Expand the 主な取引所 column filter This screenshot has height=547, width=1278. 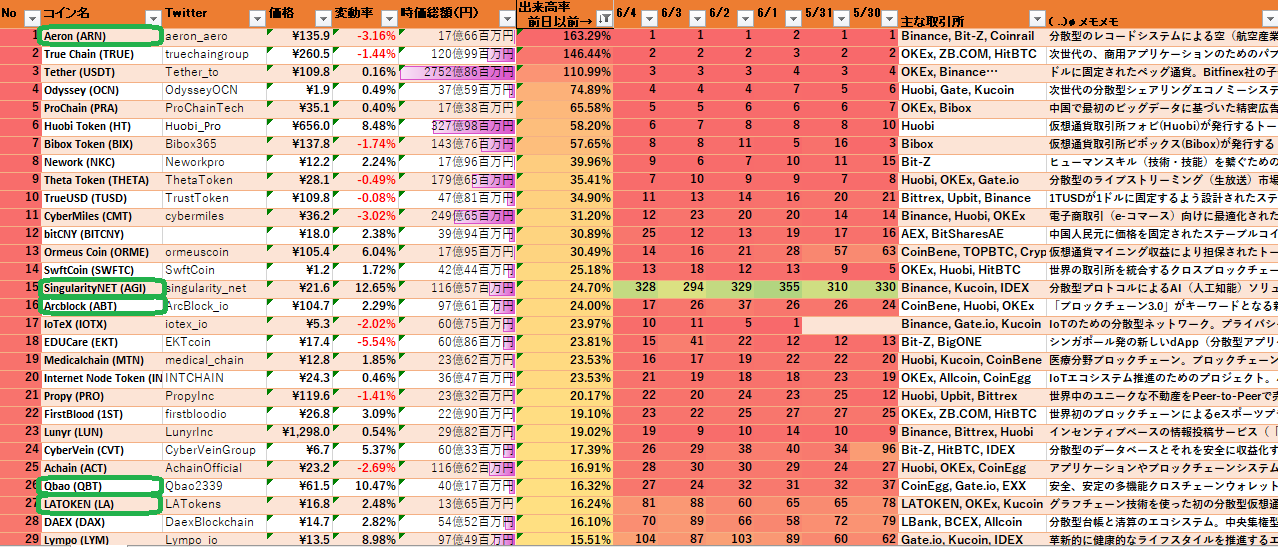1034,18
